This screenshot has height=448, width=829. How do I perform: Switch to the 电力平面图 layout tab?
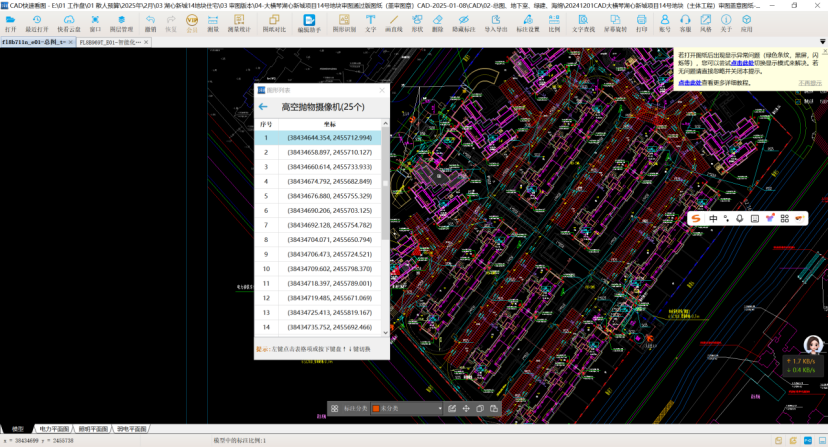51,429
